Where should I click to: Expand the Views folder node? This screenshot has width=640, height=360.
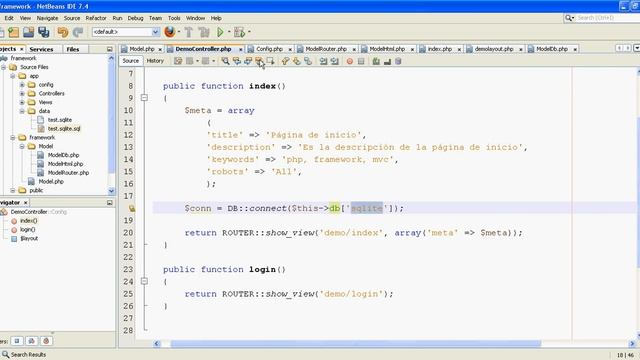point(22,102)
